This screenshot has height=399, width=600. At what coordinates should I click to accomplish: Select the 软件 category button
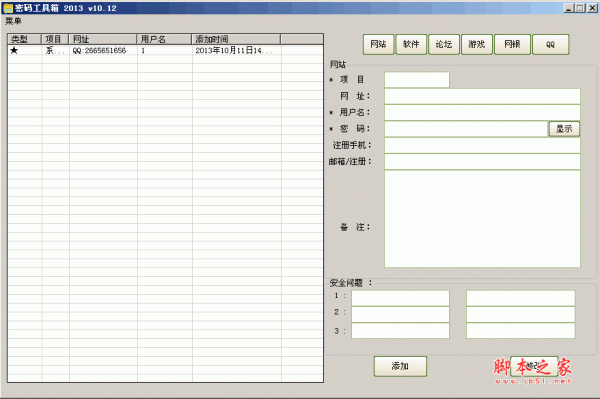tap(411, 44)
